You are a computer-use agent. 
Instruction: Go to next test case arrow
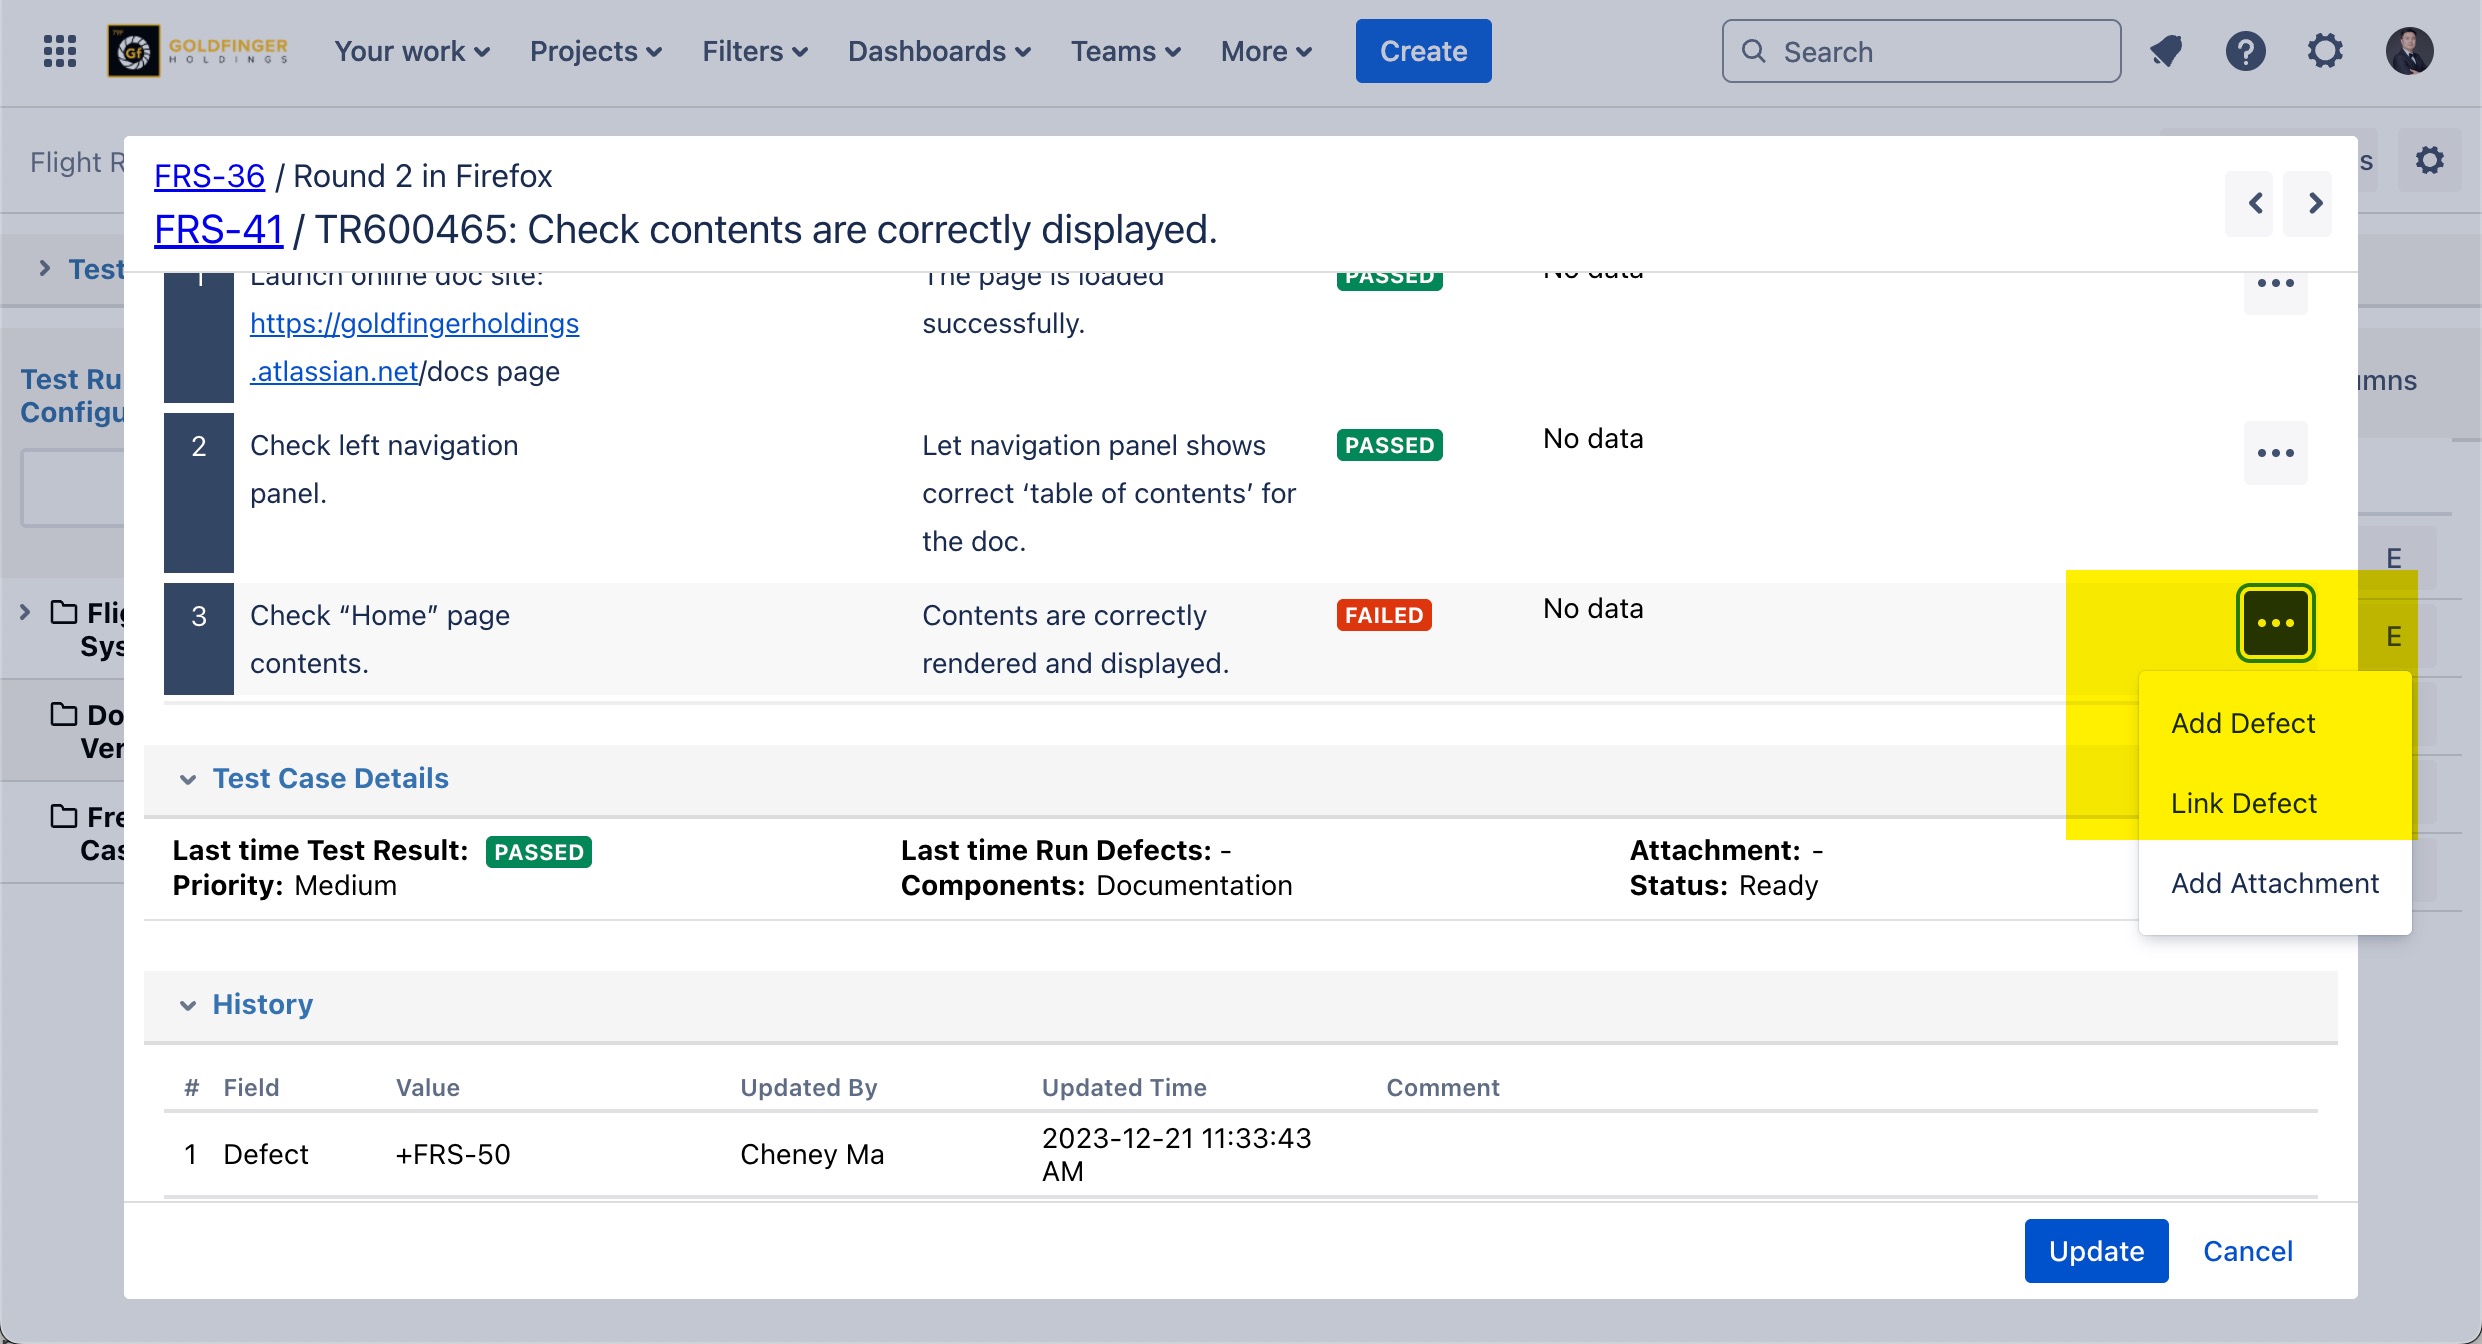(2315, 204)
